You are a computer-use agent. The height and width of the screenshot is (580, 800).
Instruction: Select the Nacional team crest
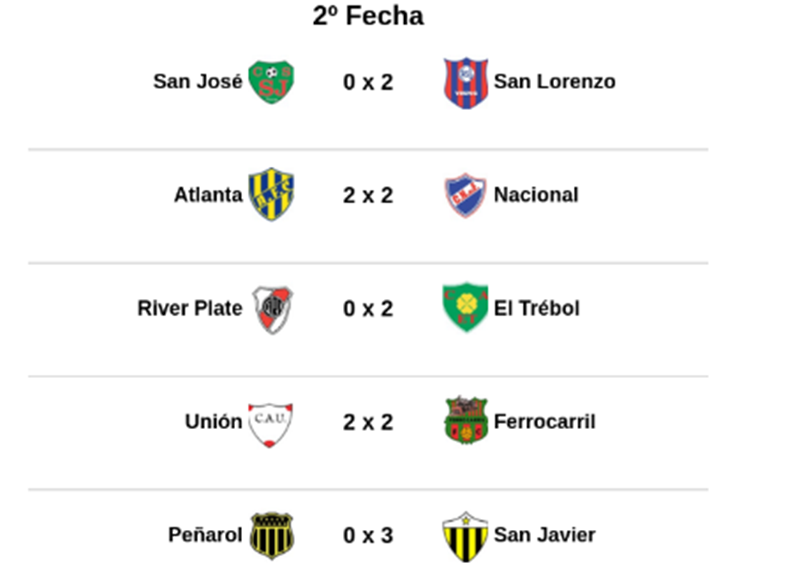(x=465, y=195)
